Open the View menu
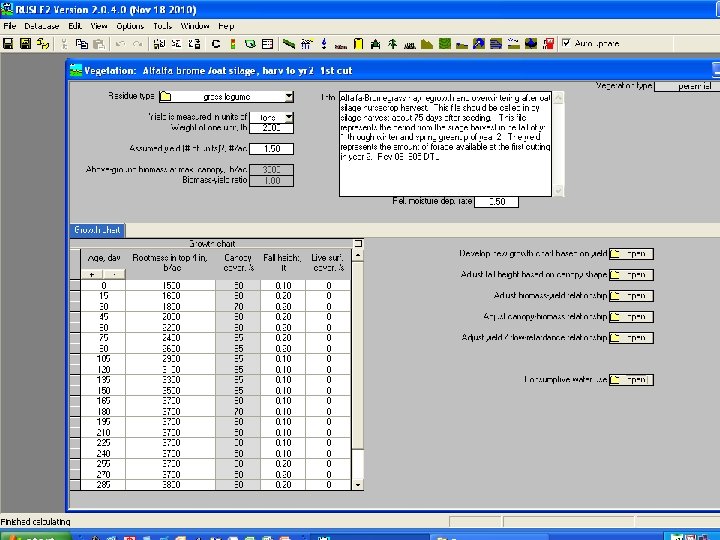The image size is (720, 540). click(99, 26)
